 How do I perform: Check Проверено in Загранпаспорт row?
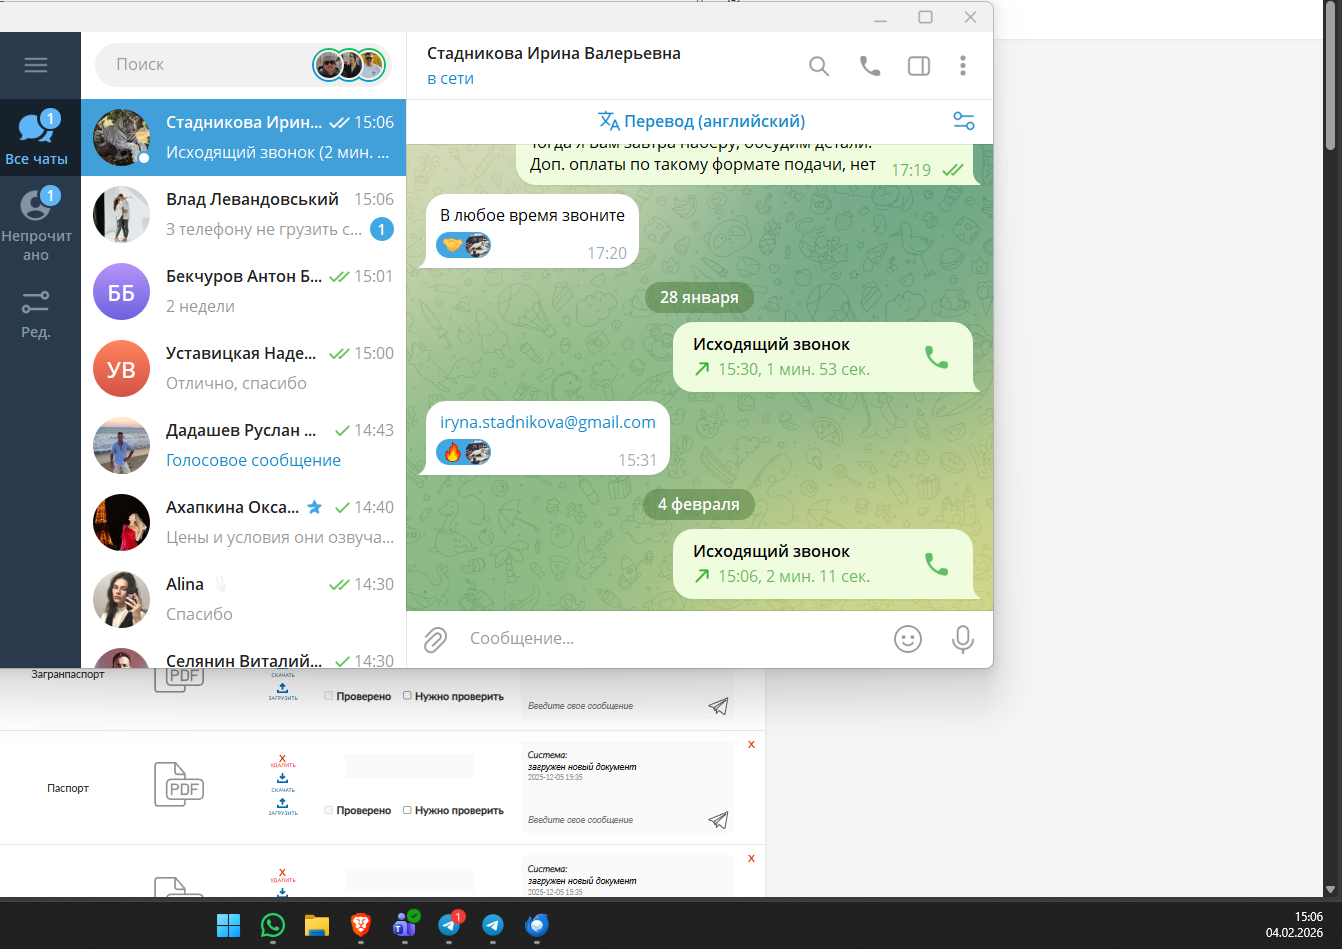pos(329,696)
